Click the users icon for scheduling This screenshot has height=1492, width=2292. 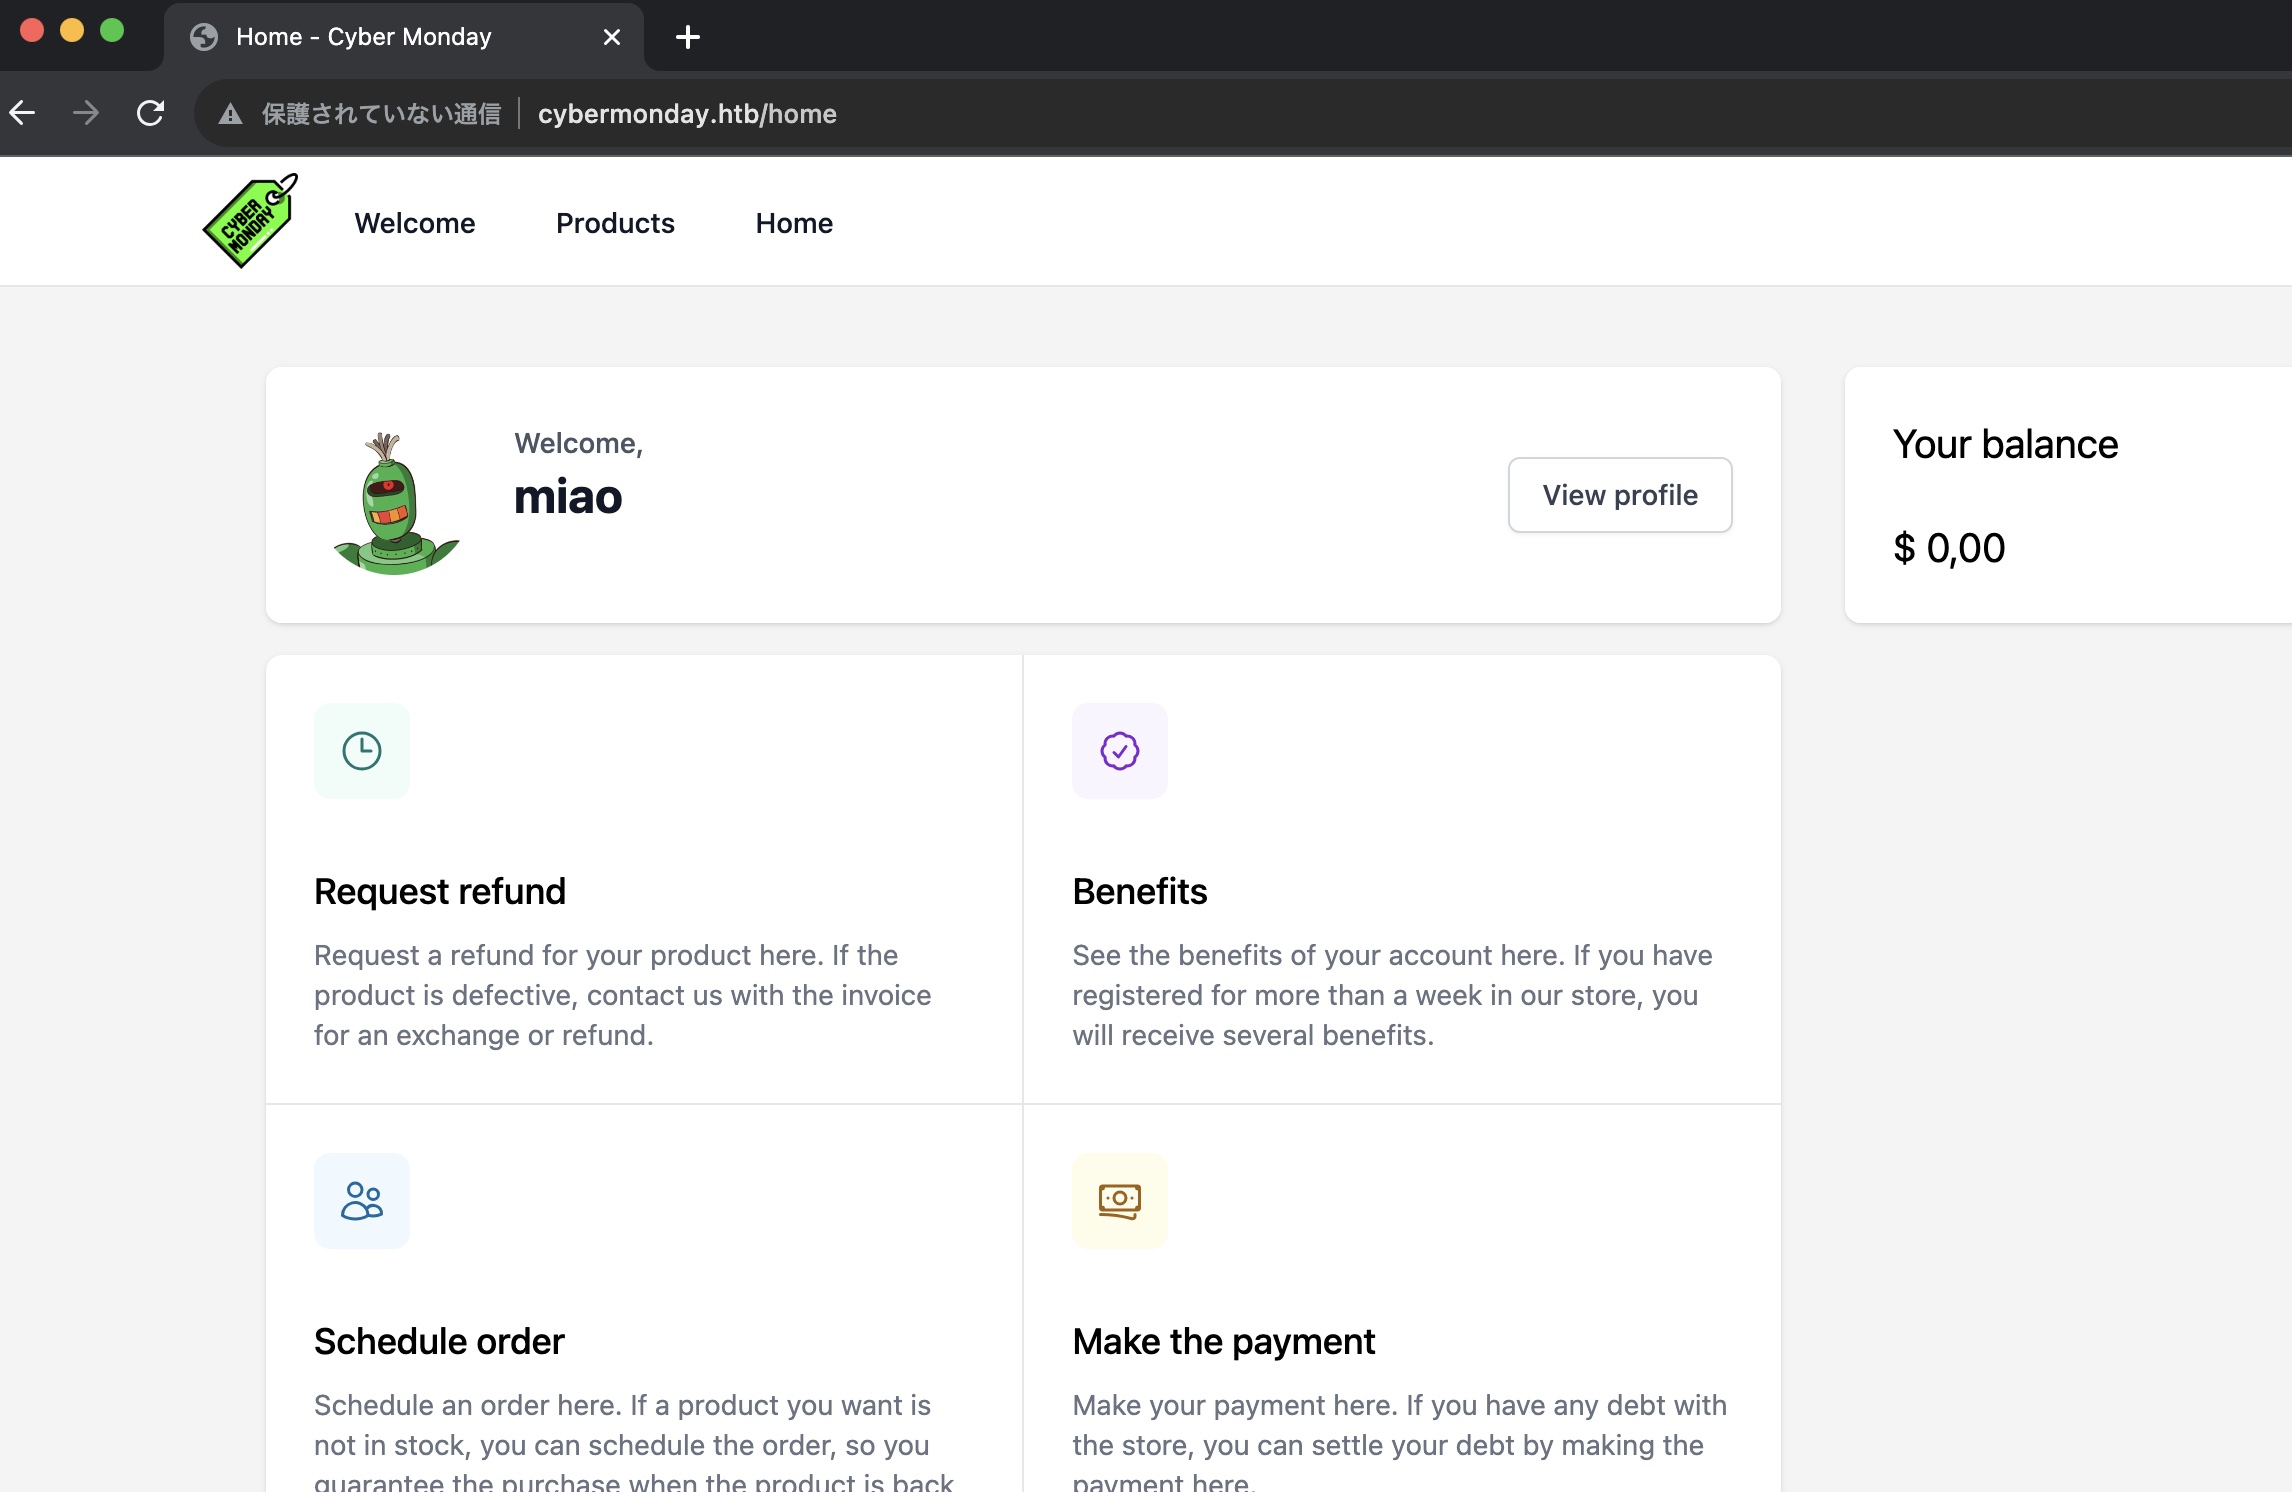(x=361, y=1201)
